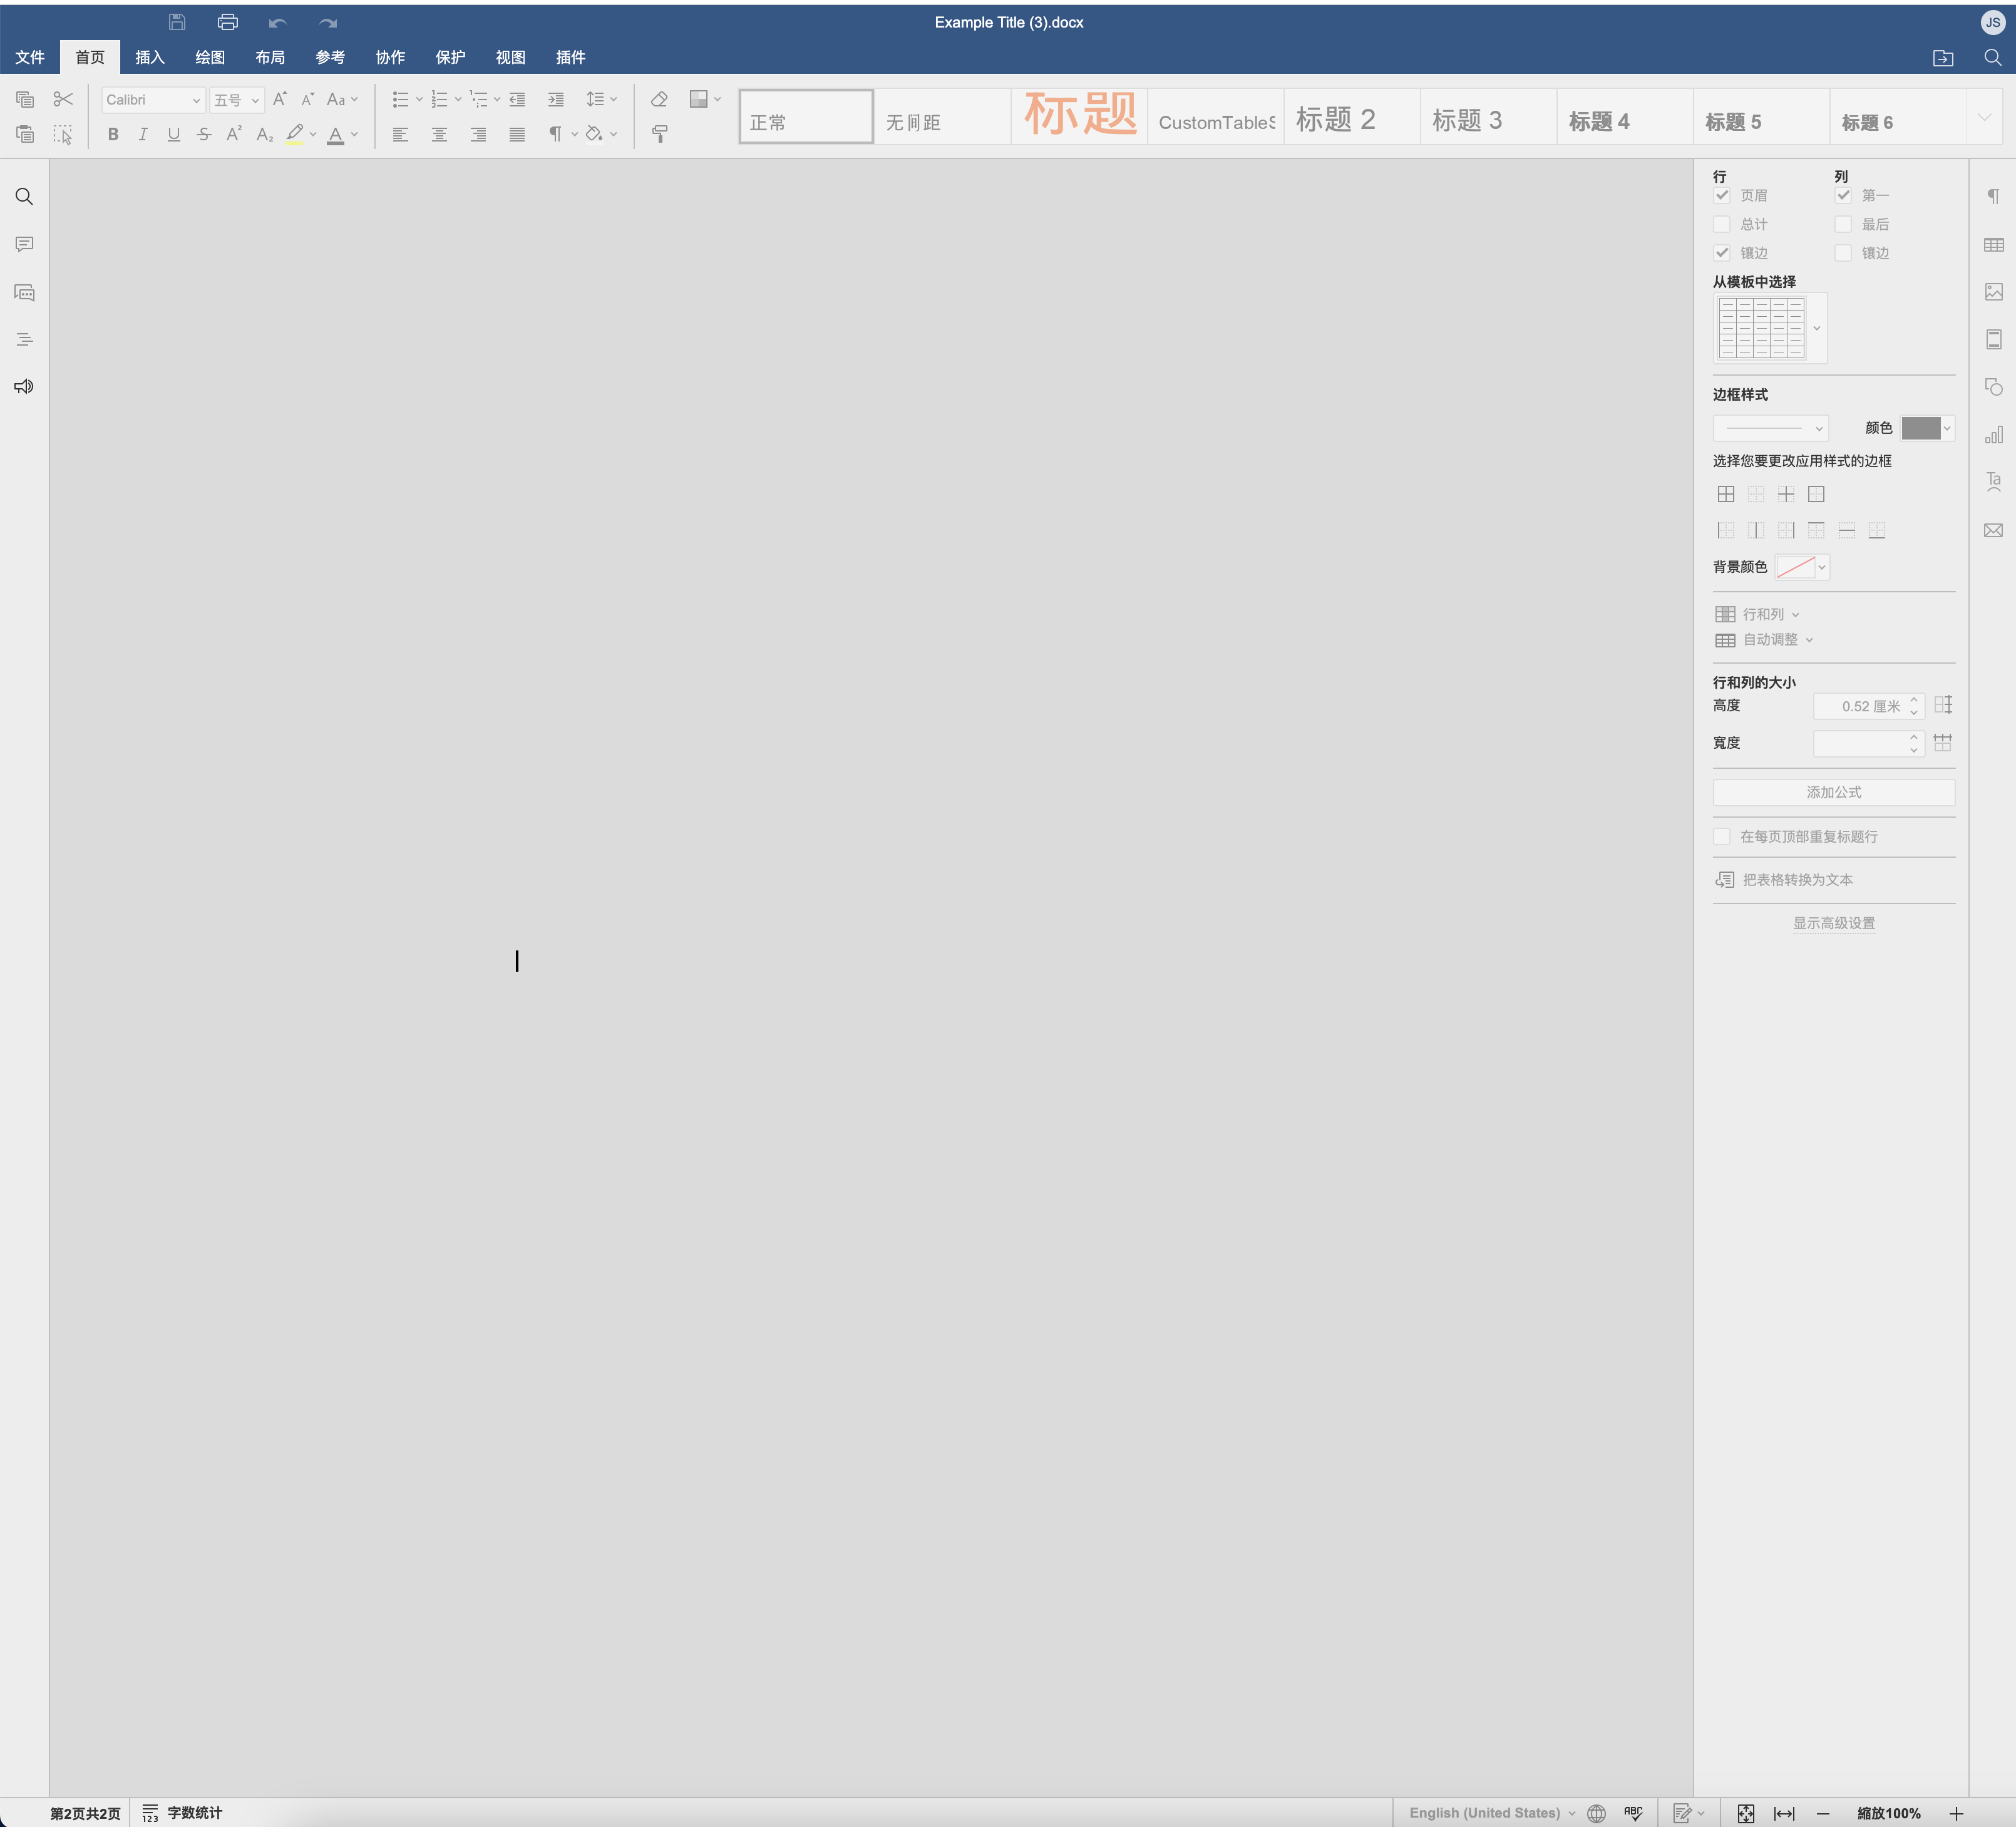Open the font color picker
Screen dimensions: 2016x1827
tap(341, 134)
